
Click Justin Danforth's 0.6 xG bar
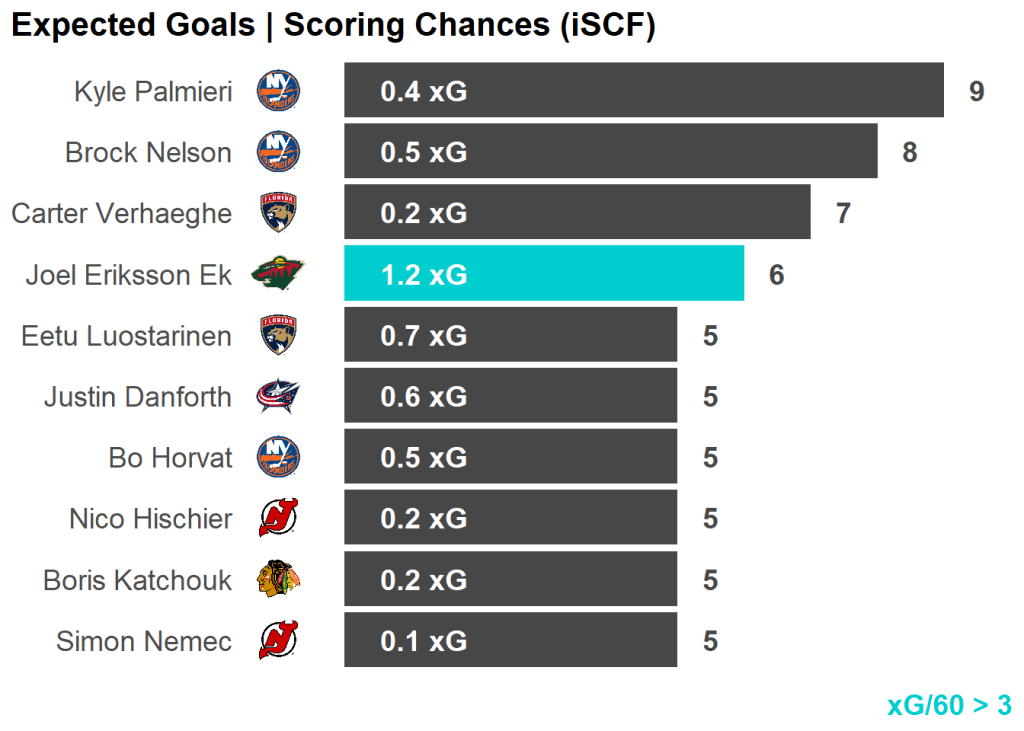[x=510, y=397]
